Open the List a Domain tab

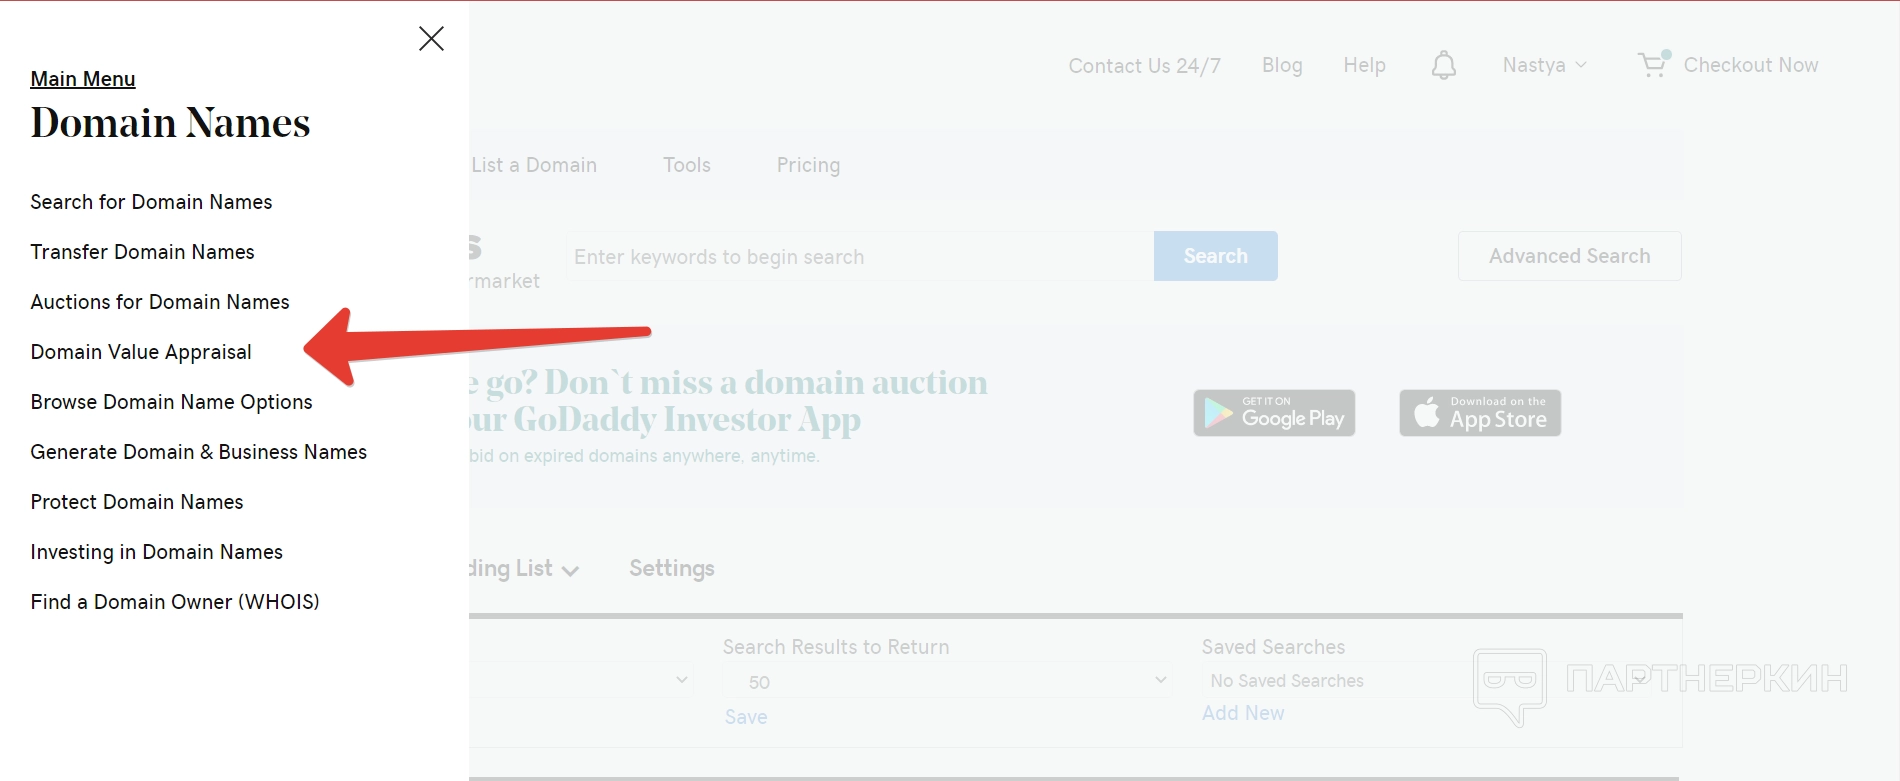point(534,165)
